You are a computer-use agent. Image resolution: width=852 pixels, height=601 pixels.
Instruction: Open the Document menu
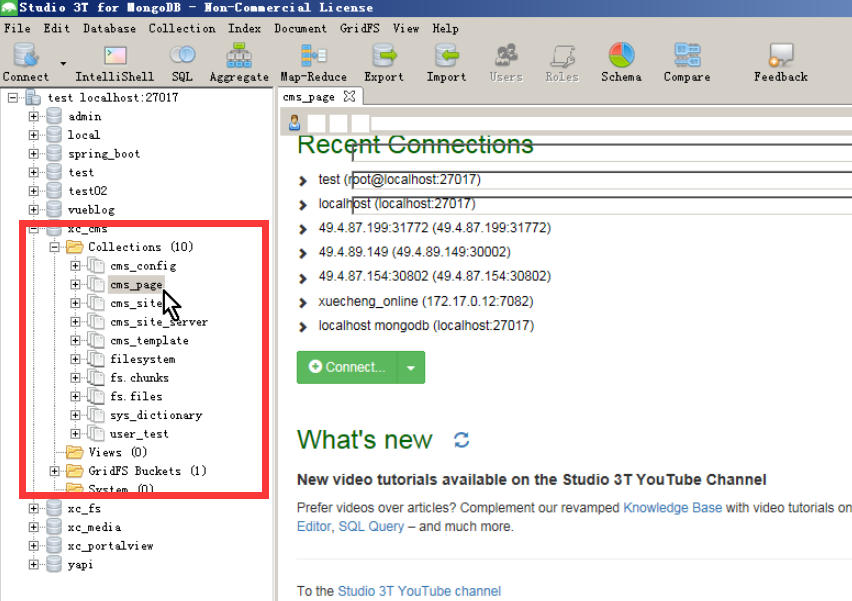pos(300,28)
